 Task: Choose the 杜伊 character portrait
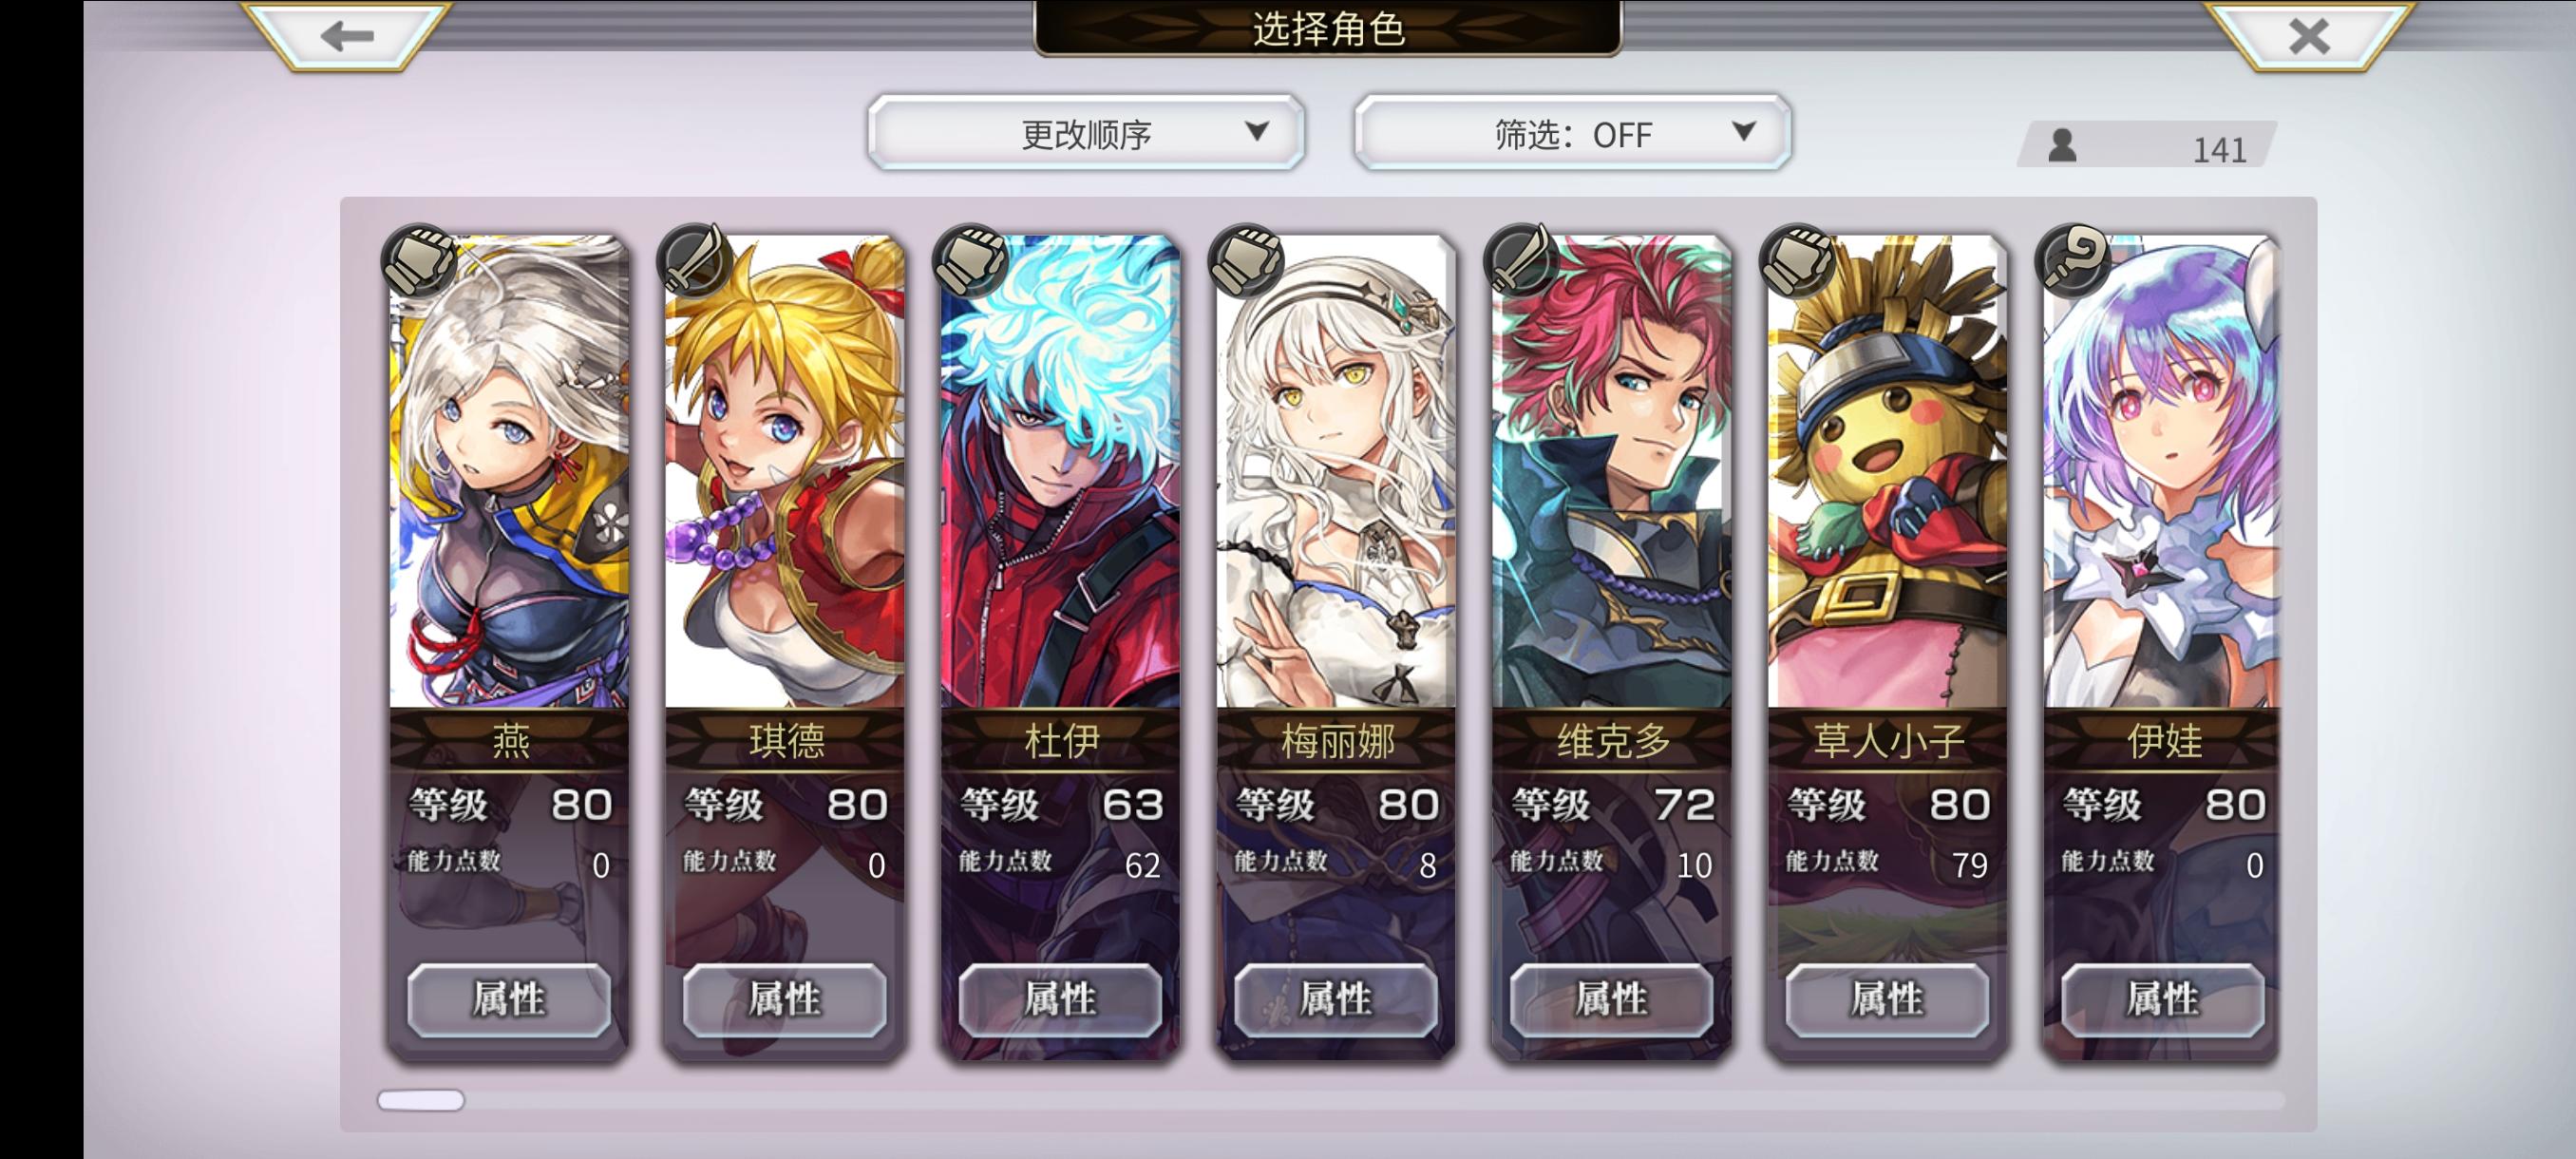coord(1061,471)
